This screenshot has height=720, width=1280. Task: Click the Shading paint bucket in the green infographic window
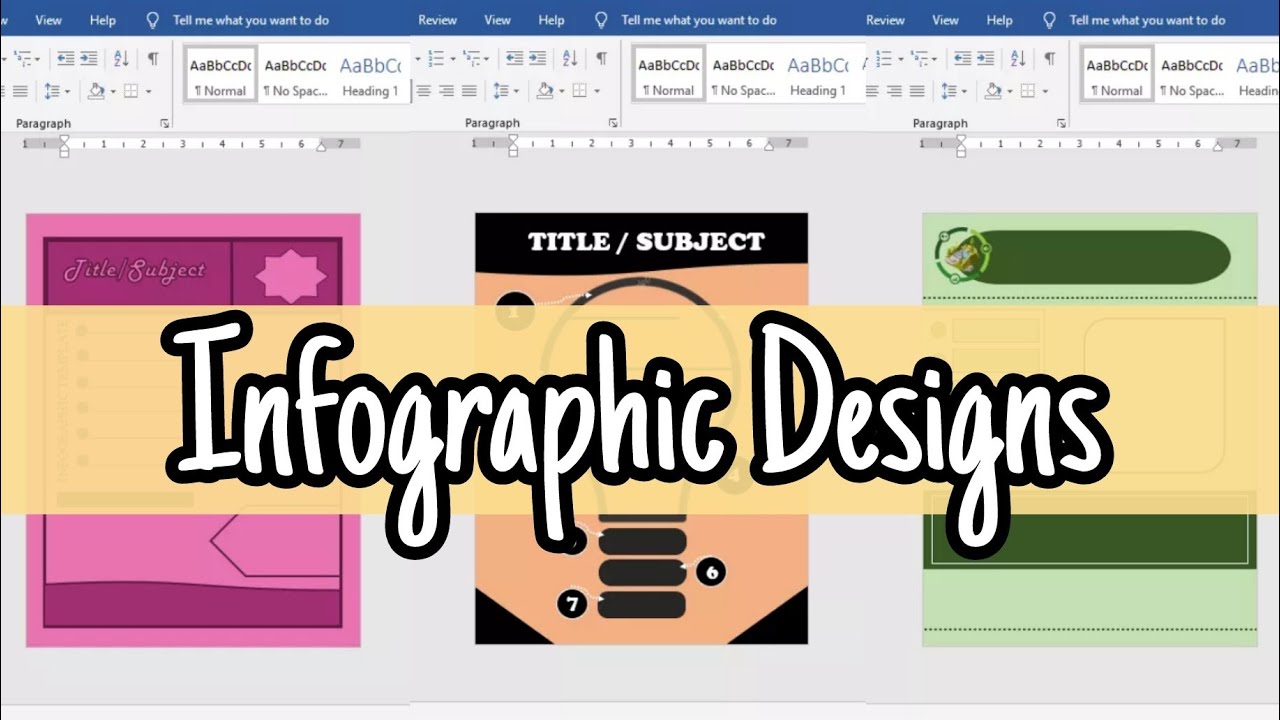pyautogui.click(x=992, y=91)
